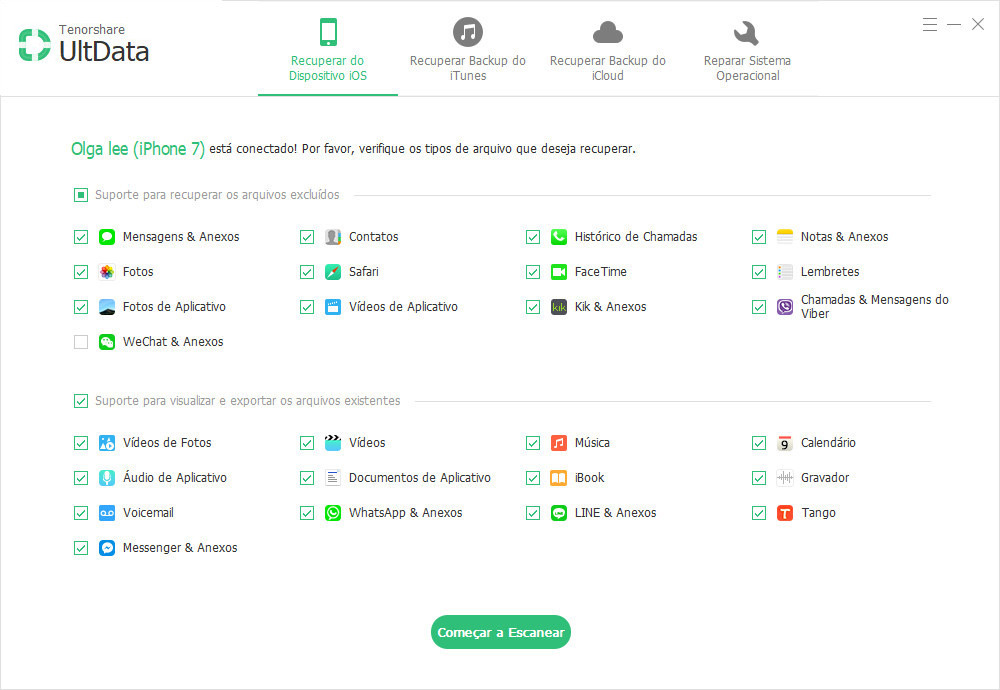This screenshot has height=690, width=1000.
Task: Click the Notas & Anexos notes icon
Action: pyautogui.click(x=785, y=237)
